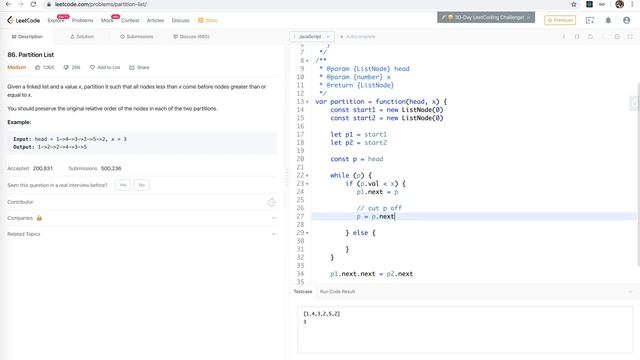Open browser profile avatar
This screenshot has width=640, height=360.
tap(619, 4)
